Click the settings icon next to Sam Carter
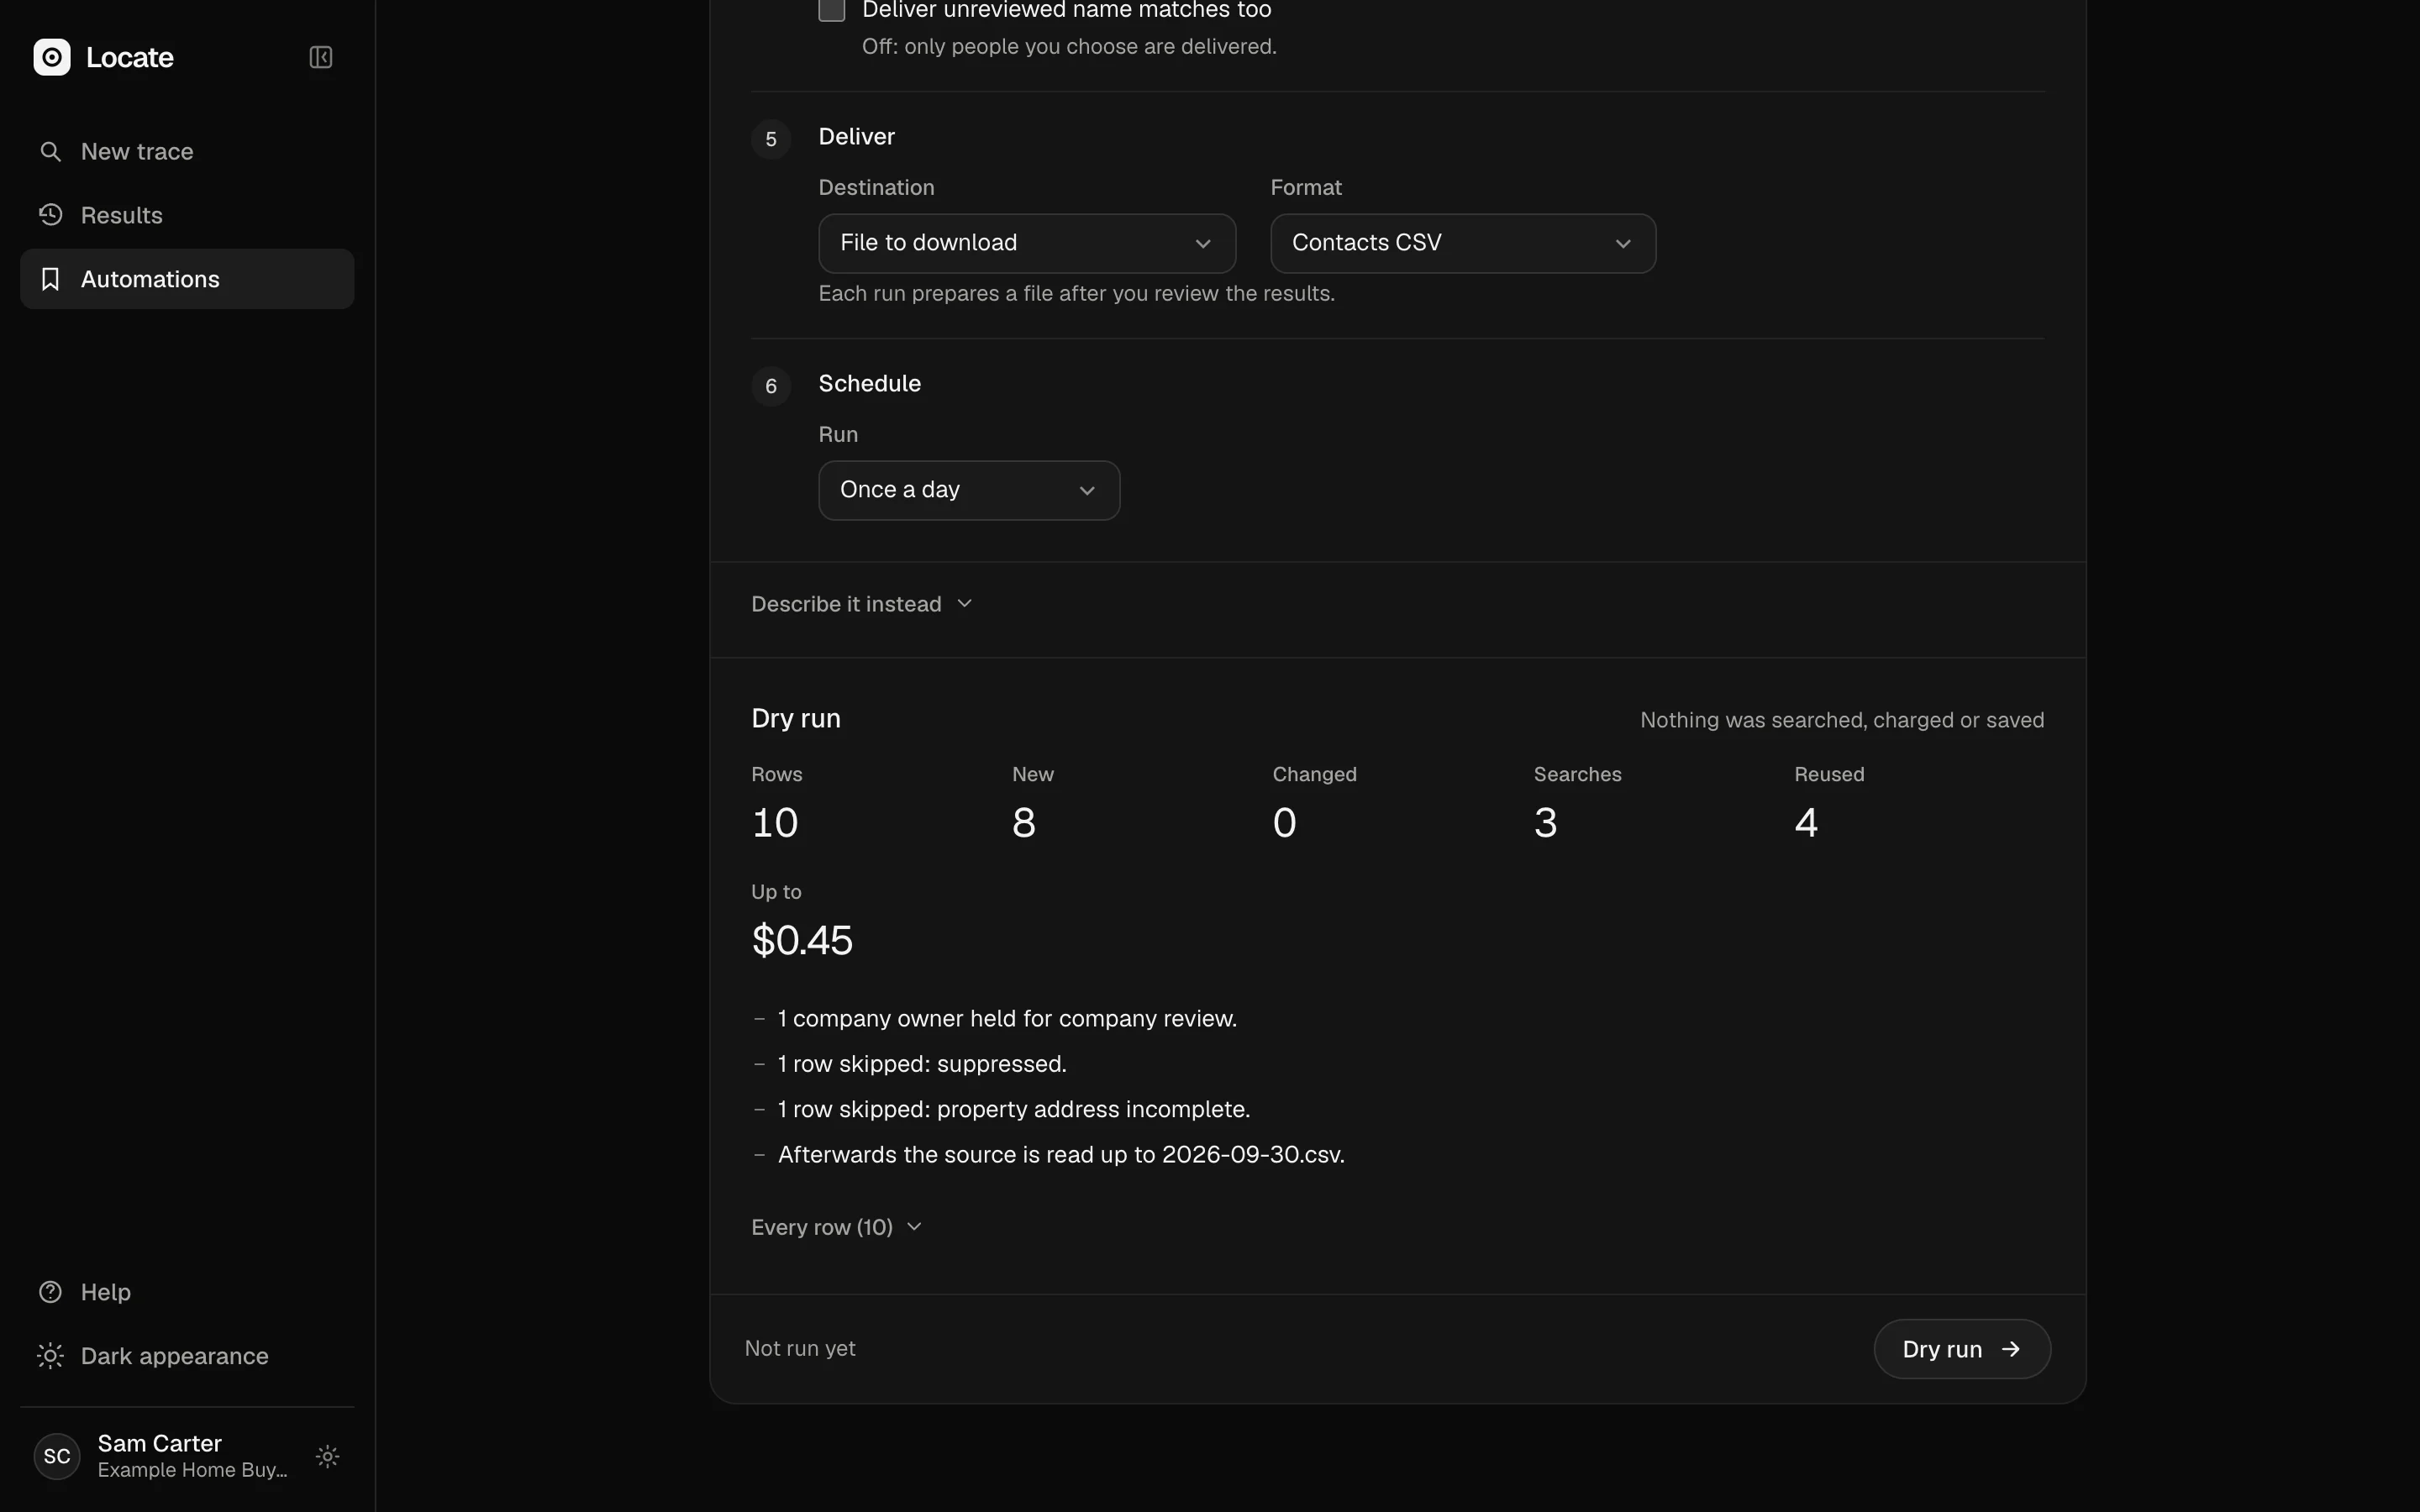Viewport: 2420px width, 1512px height. point(327,1456)
